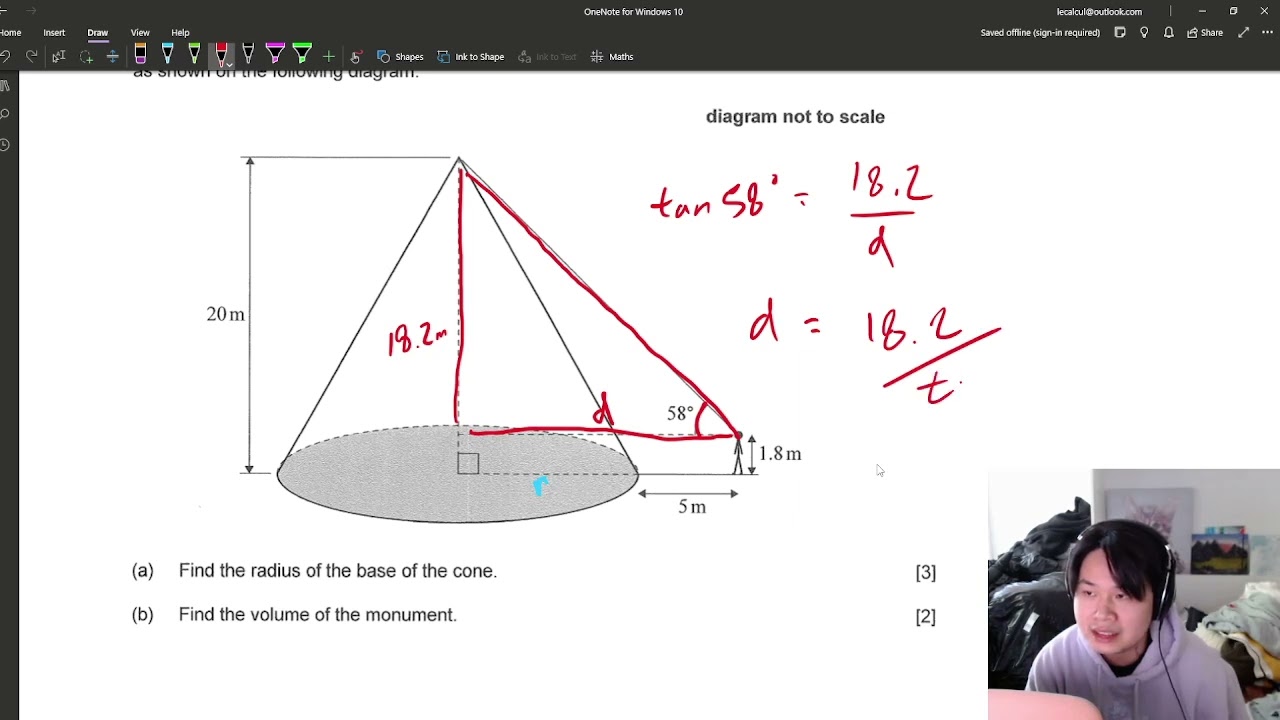Open recent notes clock icon
1280x720 pixels.
tap(5, 145)
